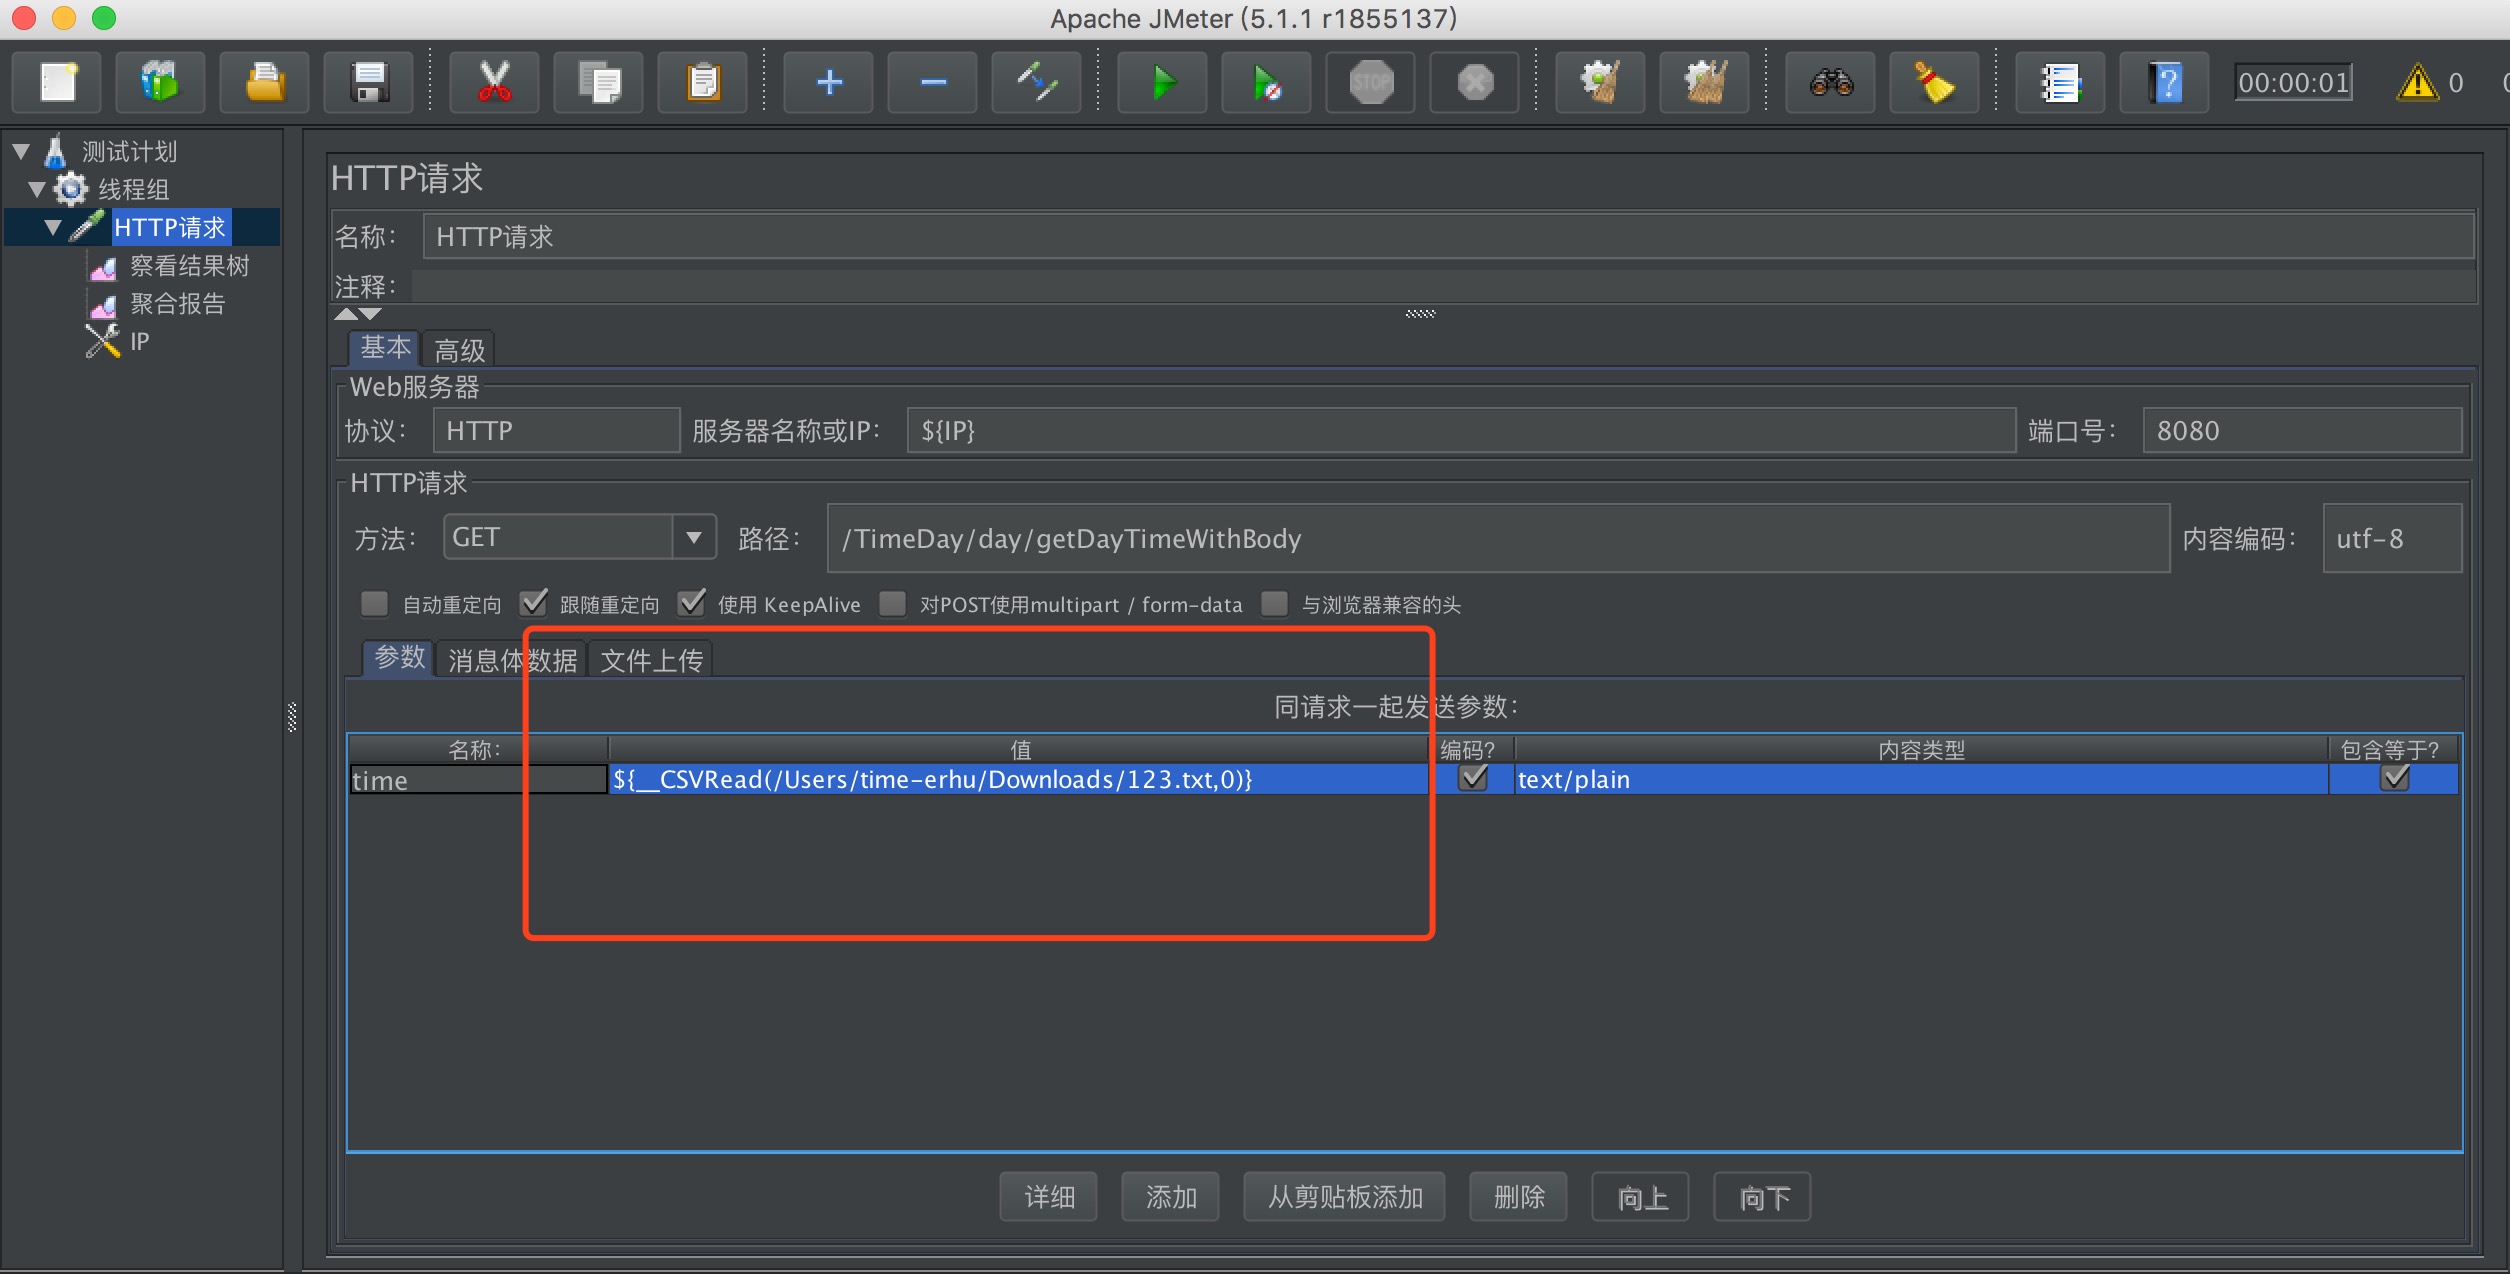Image resolution: width=2510 pixels, height=1274 pixels.
Task: Click the Search icon in toolbar
Action: (1833, 83)
